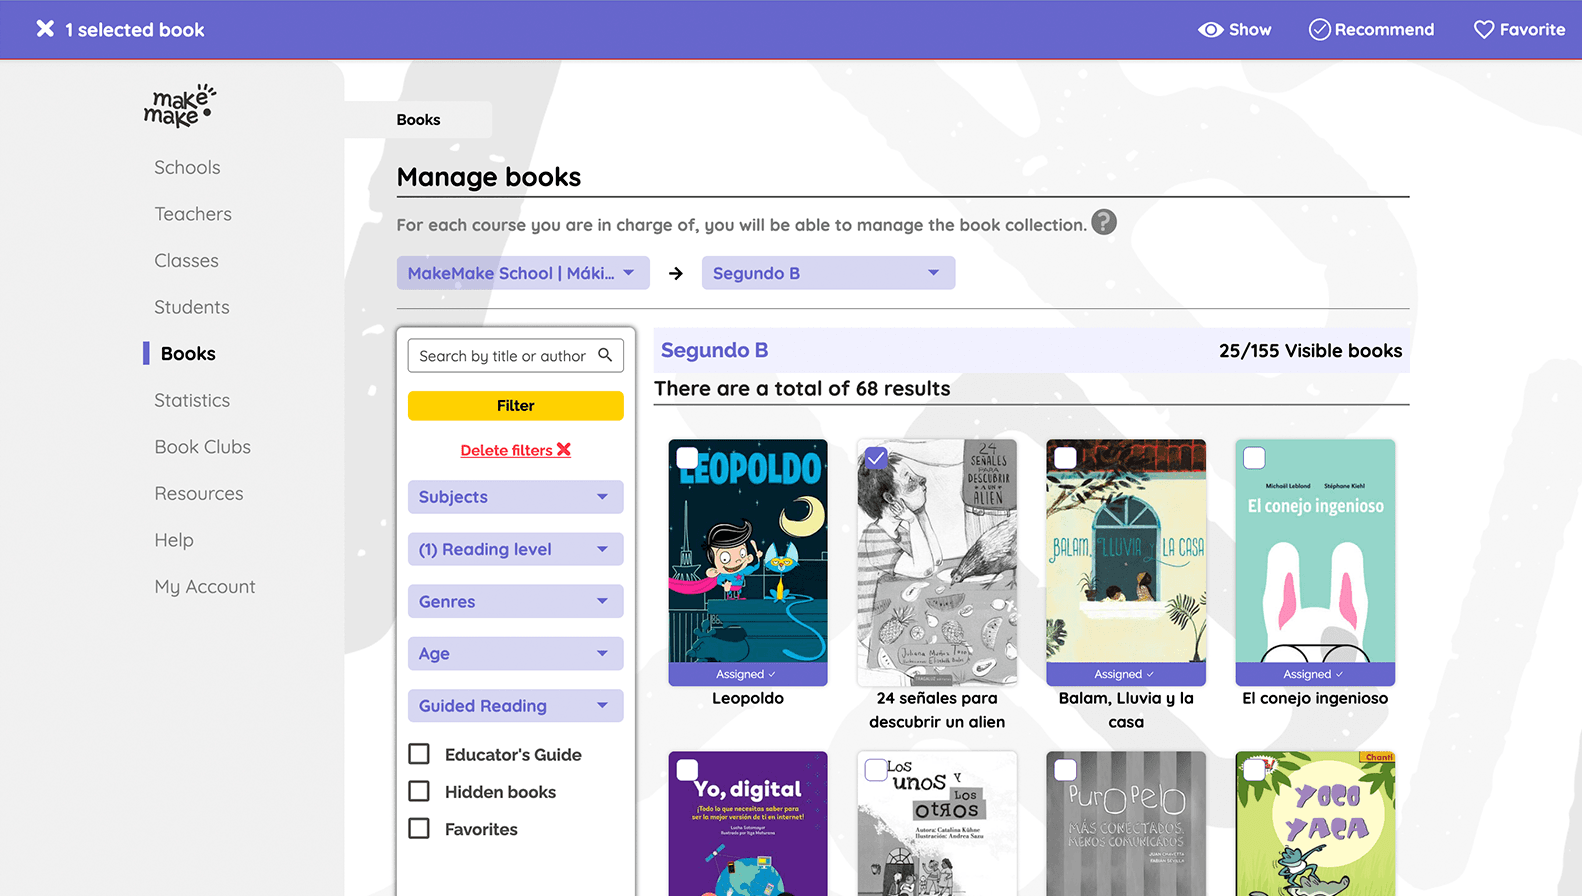This screenshot has width=1582, height=896.
Task: Go to the Students page
Action: [x=192, y=307]
